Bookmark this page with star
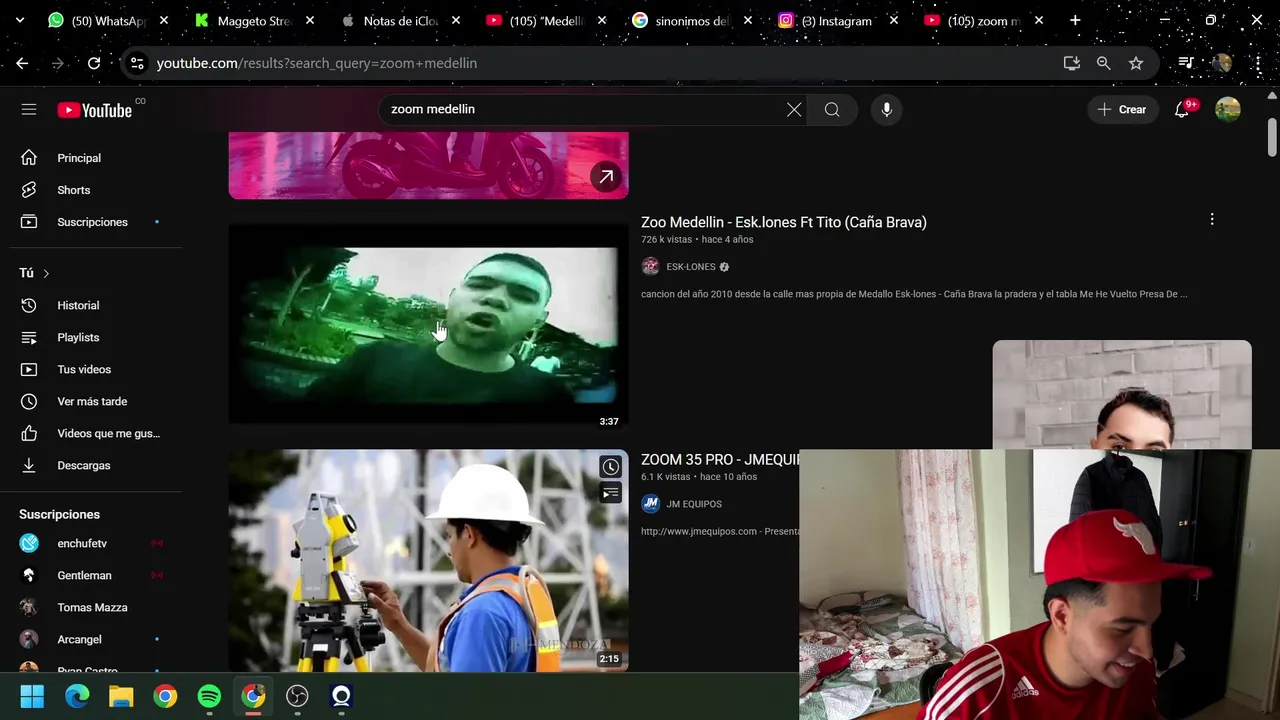The height and width of the screenshot is (720, 1280). (1136, 63)
